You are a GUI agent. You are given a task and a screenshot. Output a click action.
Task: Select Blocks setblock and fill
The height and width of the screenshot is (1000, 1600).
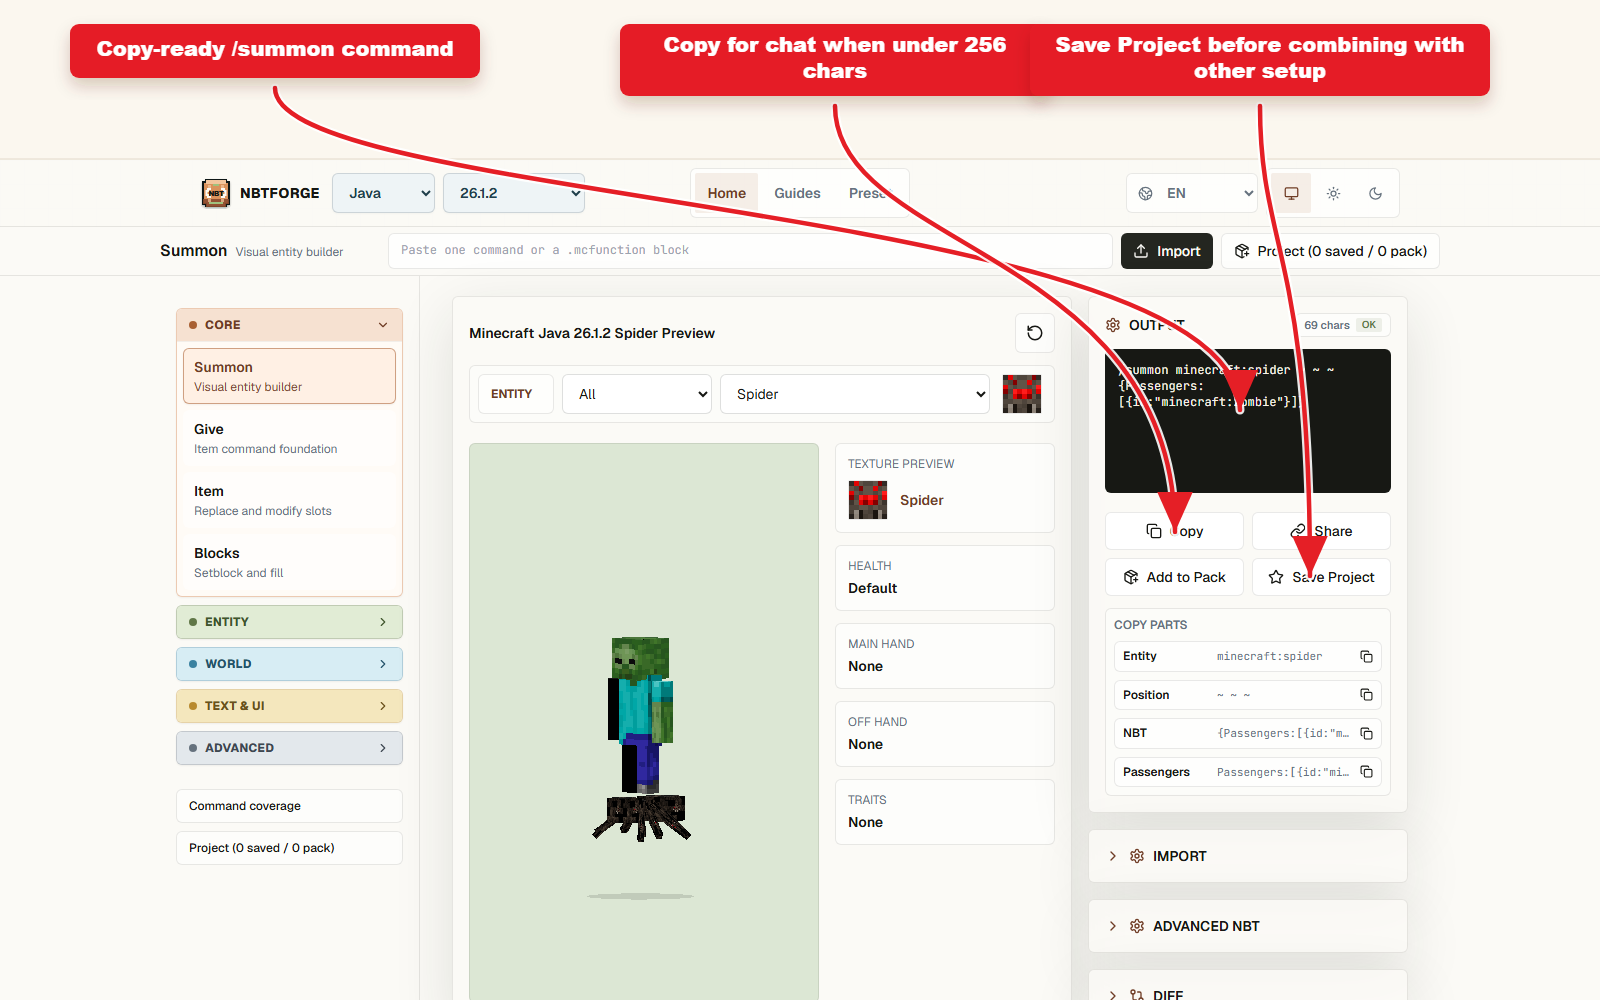(x=289, y=562)
